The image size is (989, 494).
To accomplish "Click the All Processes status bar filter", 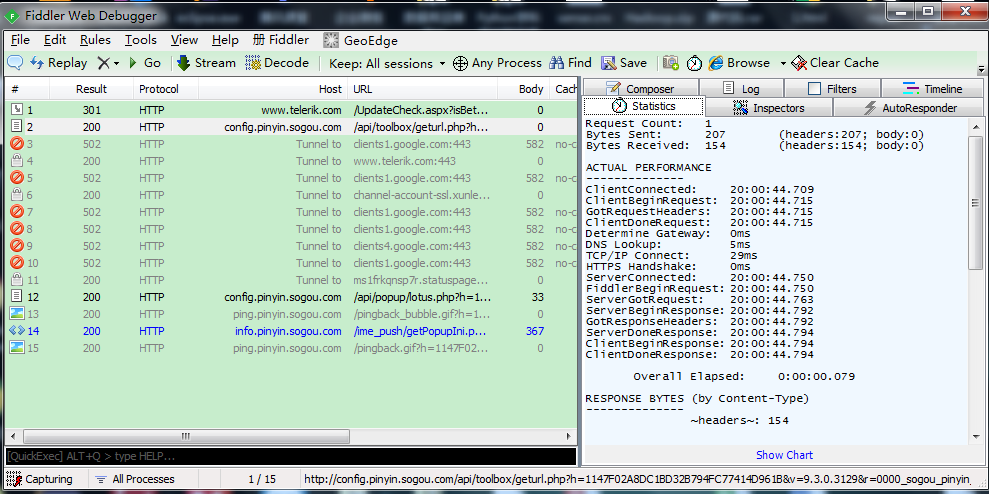I will pos(135,479).
